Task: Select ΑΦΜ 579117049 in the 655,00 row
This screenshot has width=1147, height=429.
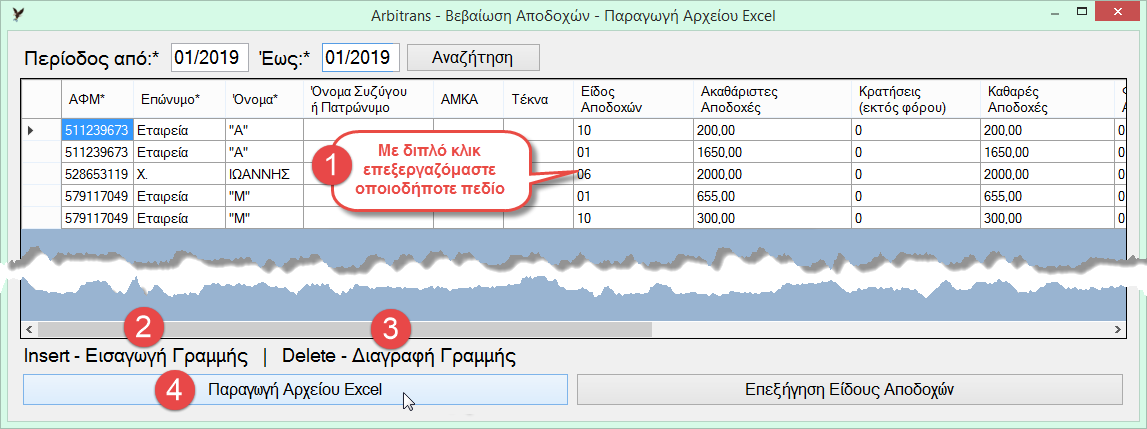Action: click(97, 196)
